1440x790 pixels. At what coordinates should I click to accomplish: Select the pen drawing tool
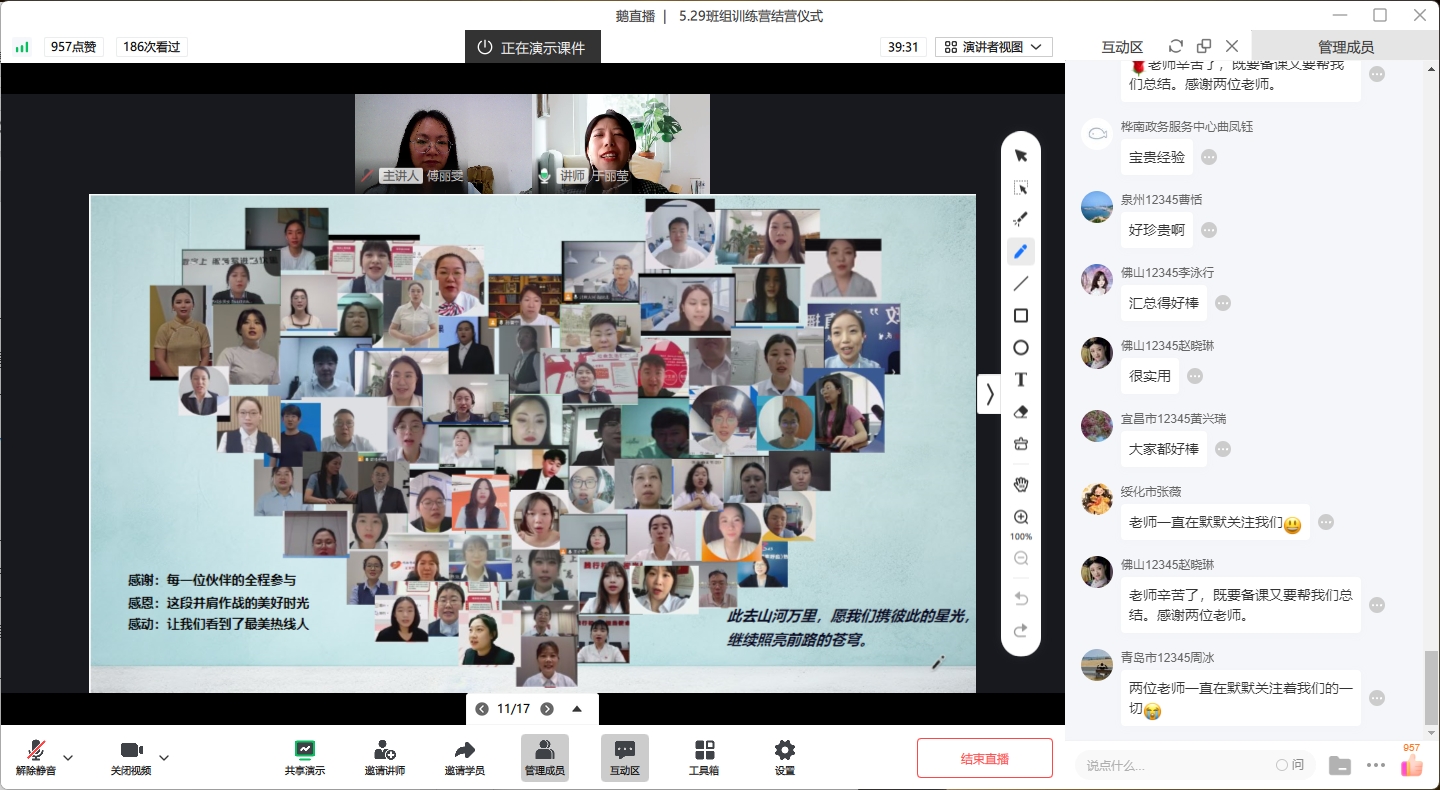pyautogui.click(x=1021, y=252)
